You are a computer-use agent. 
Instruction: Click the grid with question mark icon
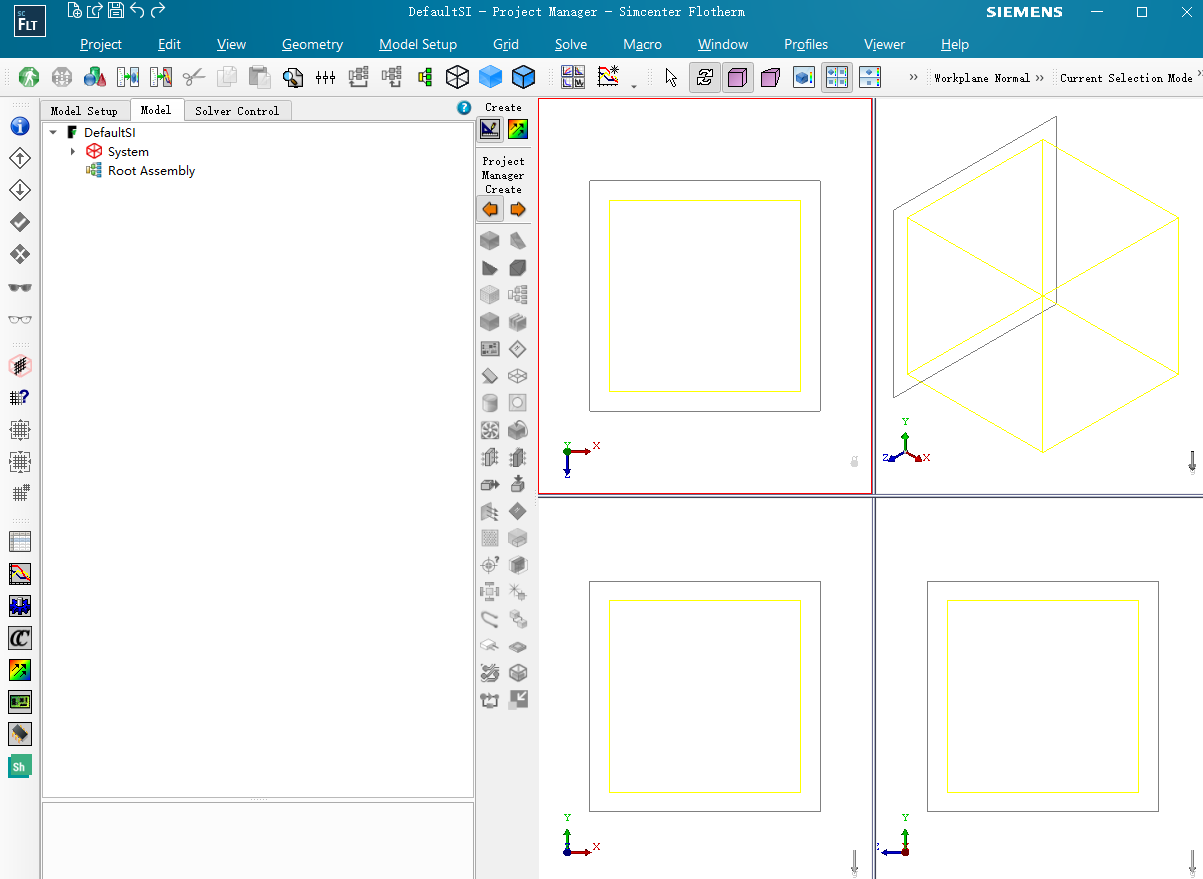point(20,397)
